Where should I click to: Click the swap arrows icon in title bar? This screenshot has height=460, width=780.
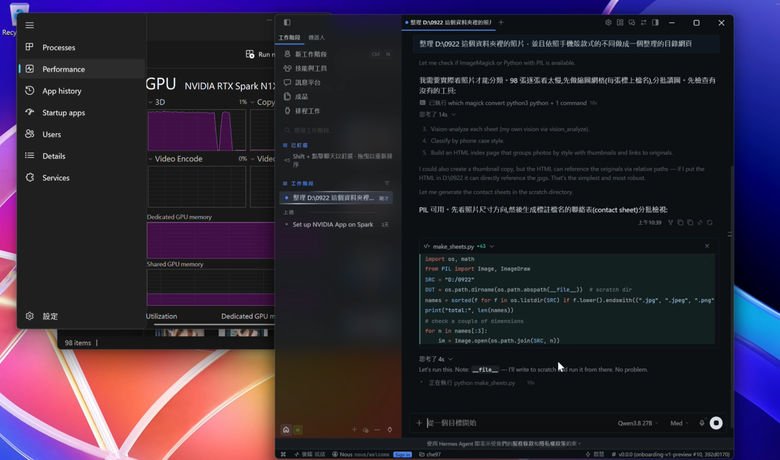pyautogui.click(x=643, y=22)
